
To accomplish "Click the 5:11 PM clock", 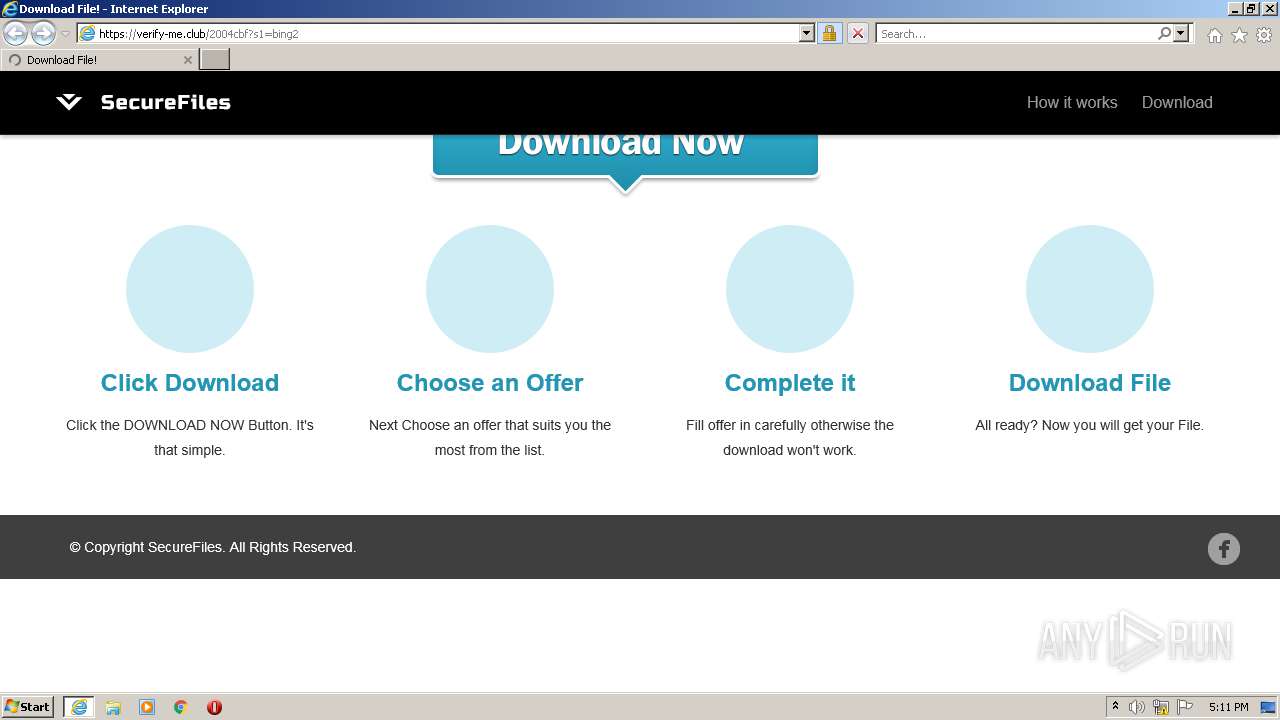I will 1228,707.
